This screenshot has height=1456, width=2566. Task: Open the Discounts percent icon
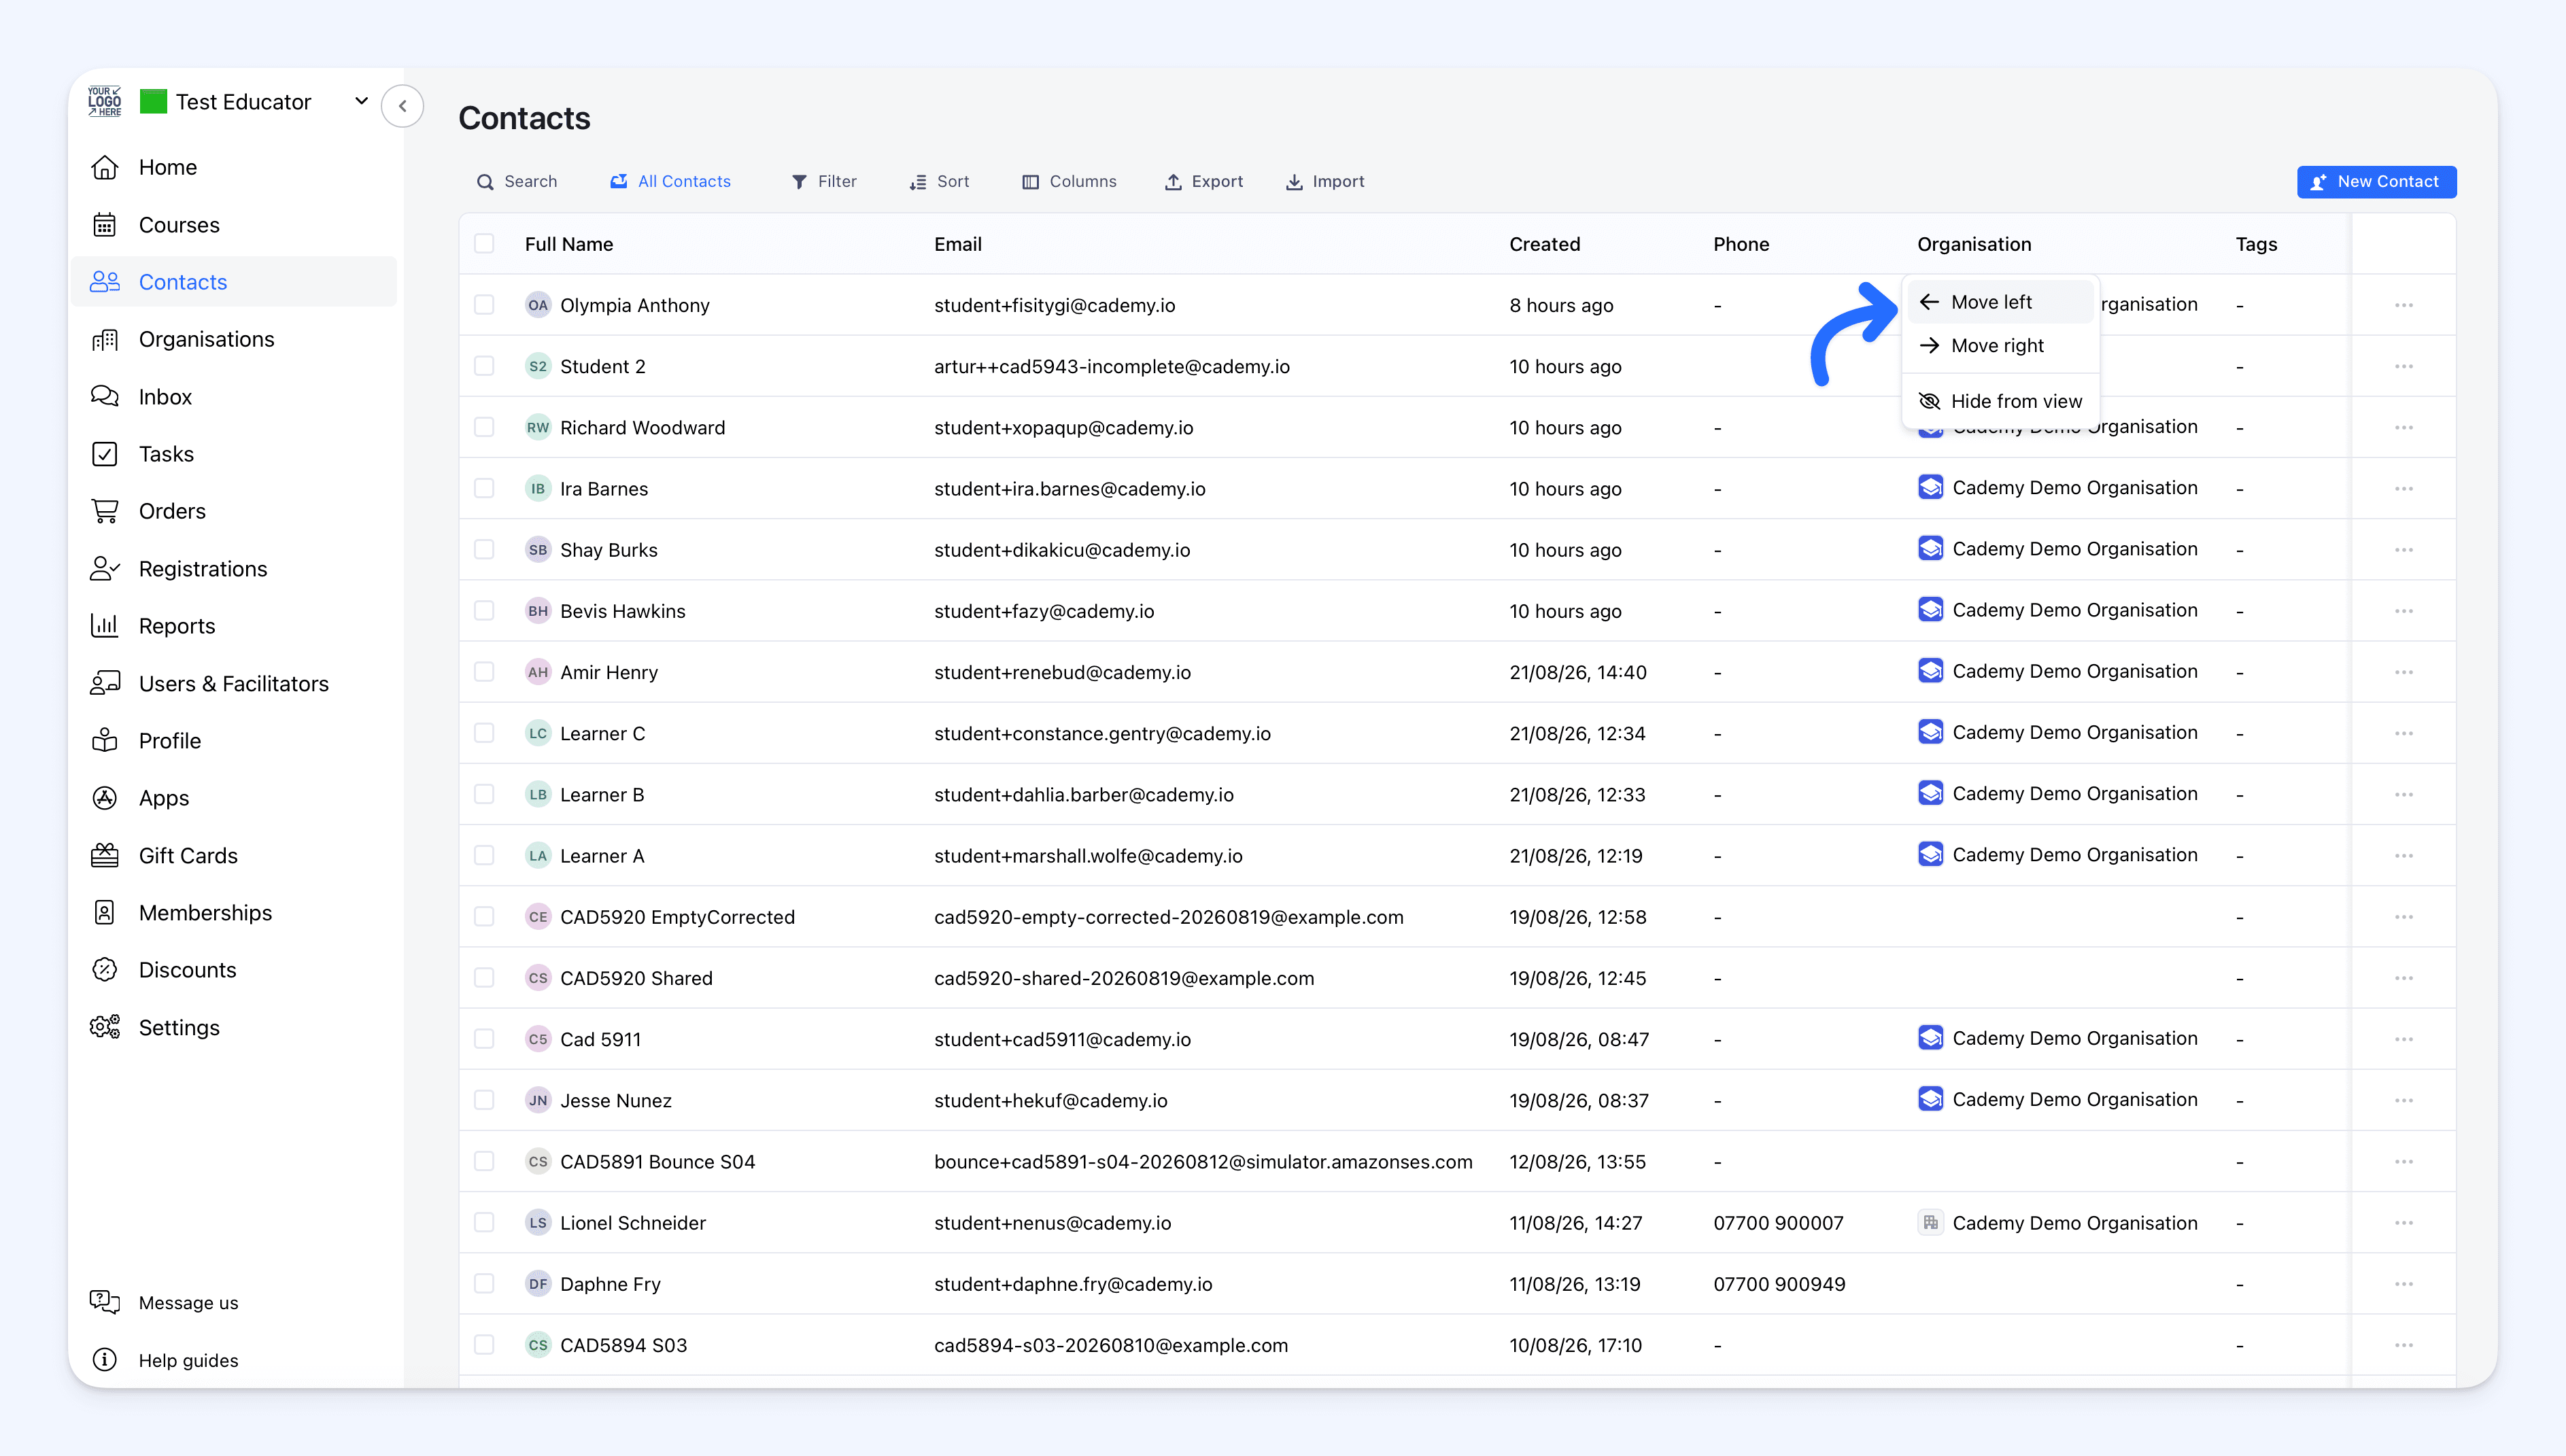click(105, 970)
